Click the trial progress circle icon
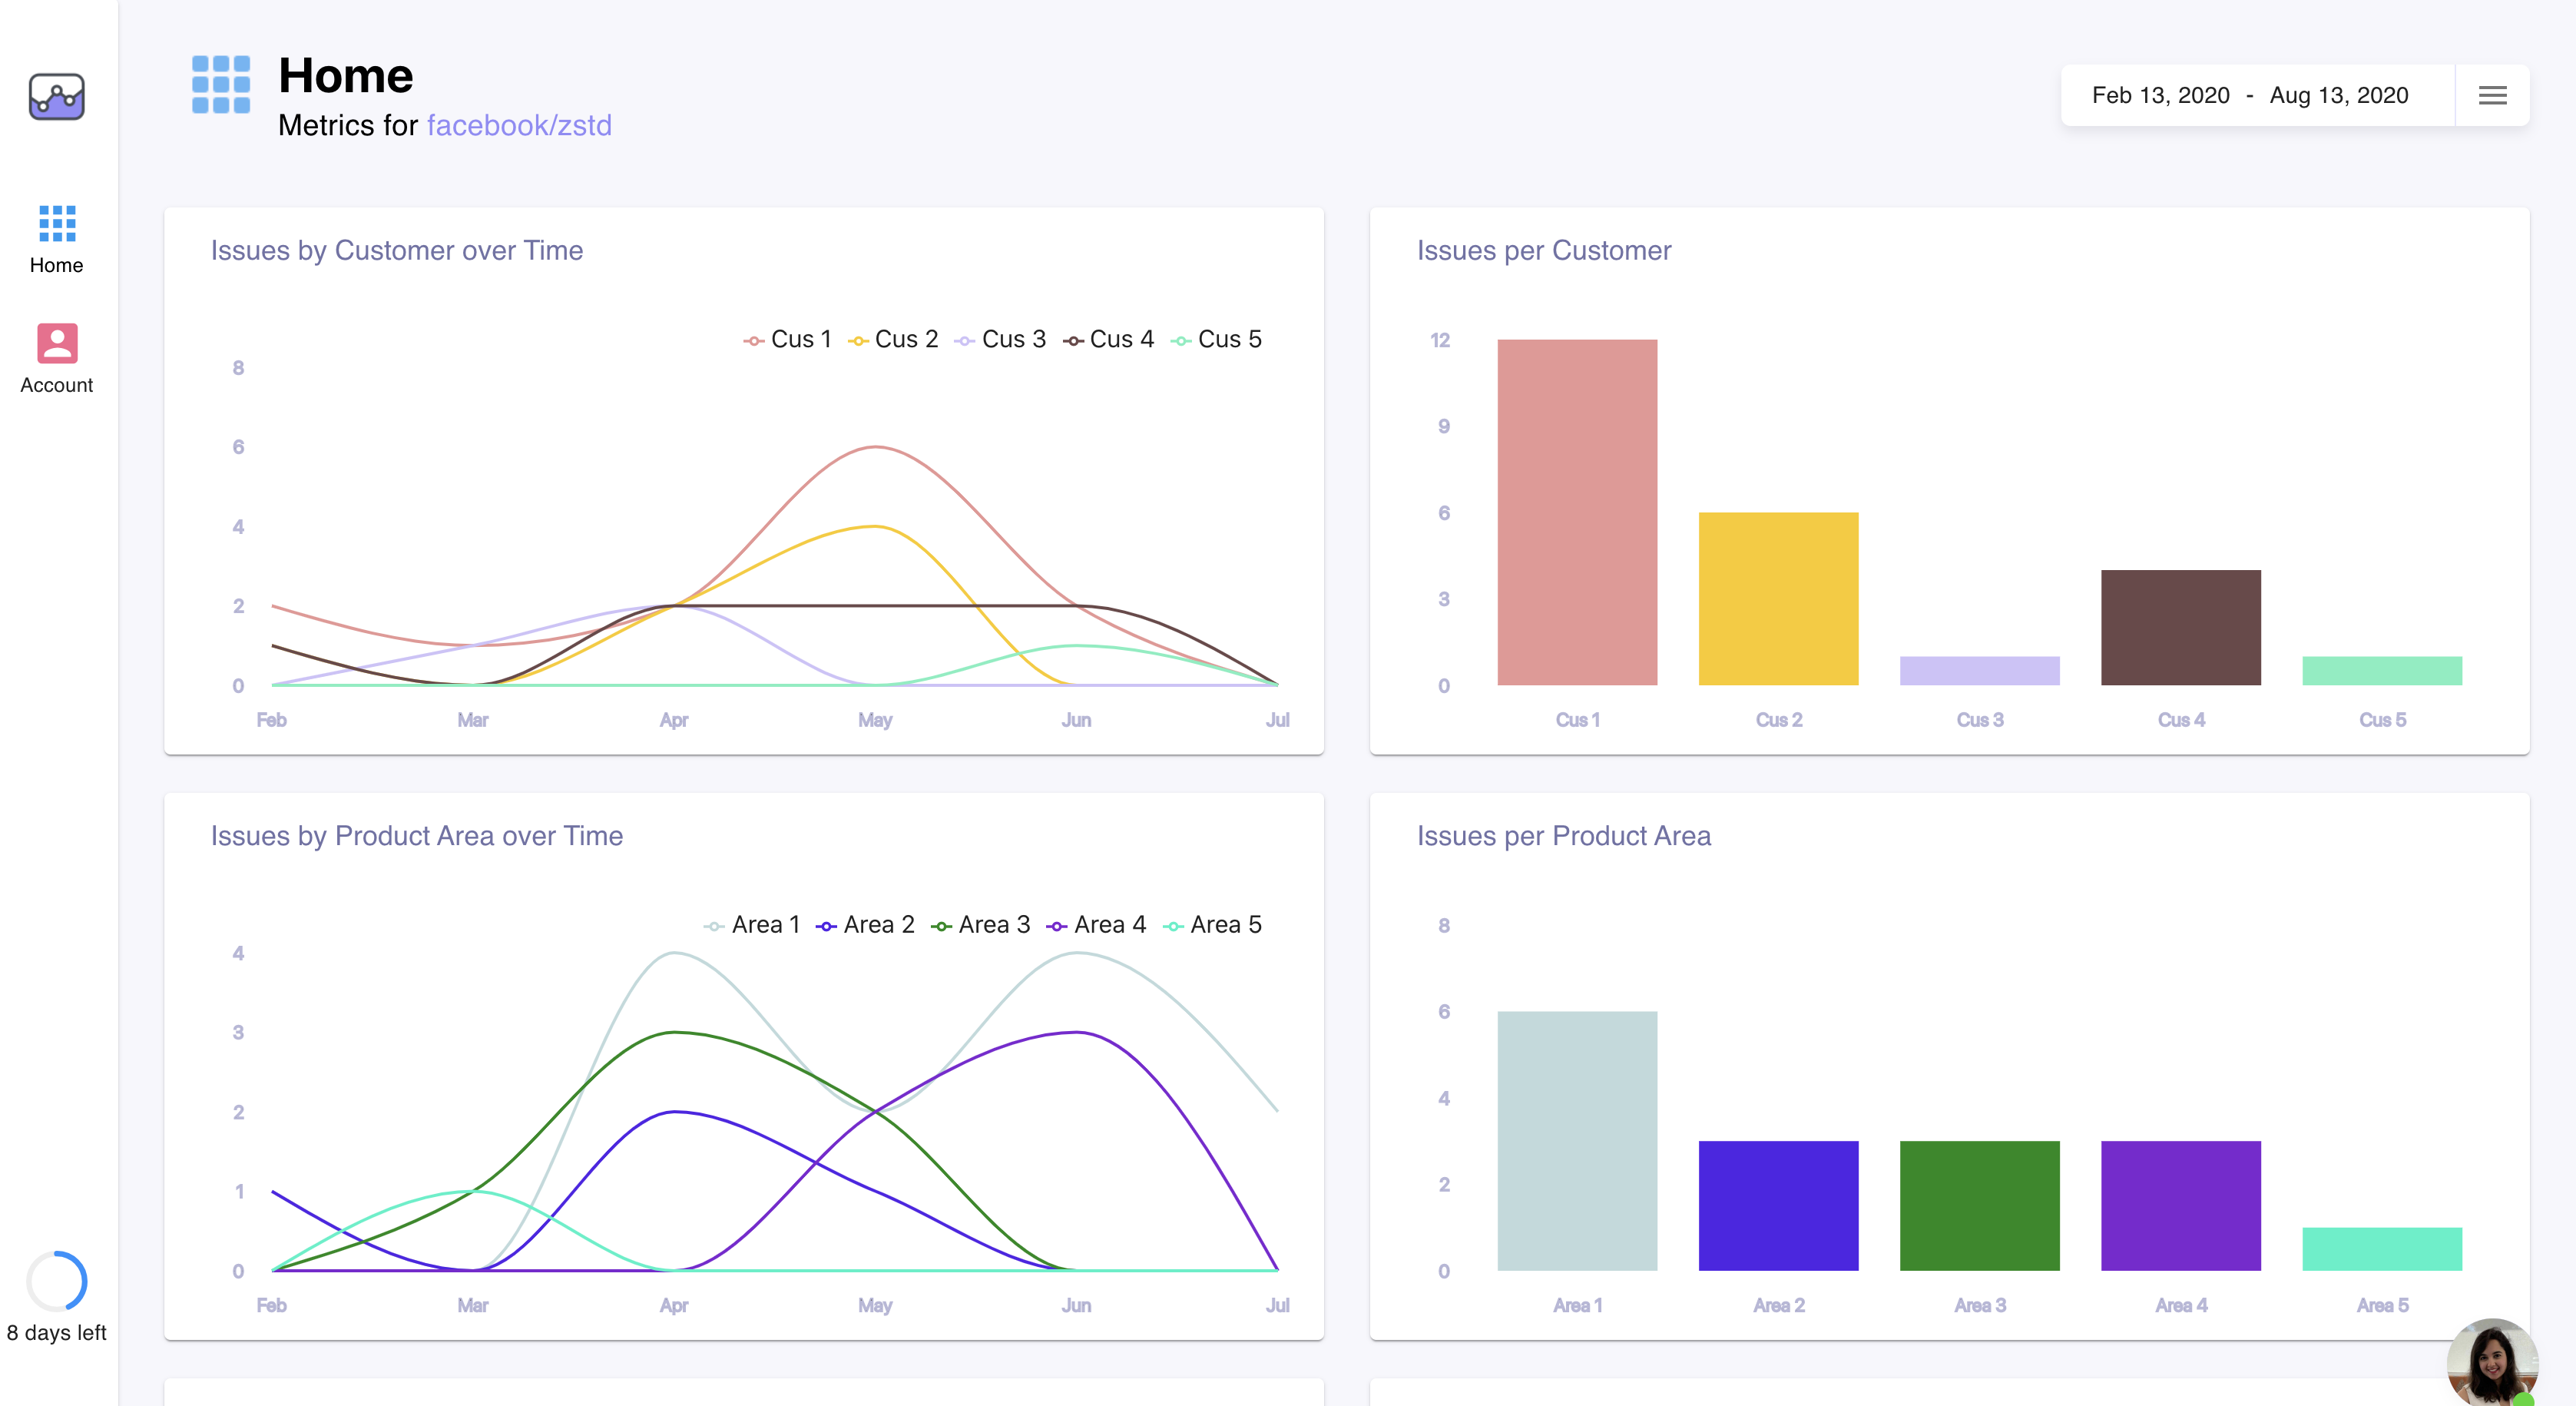The image size is (2576, 1406). 57,1281
